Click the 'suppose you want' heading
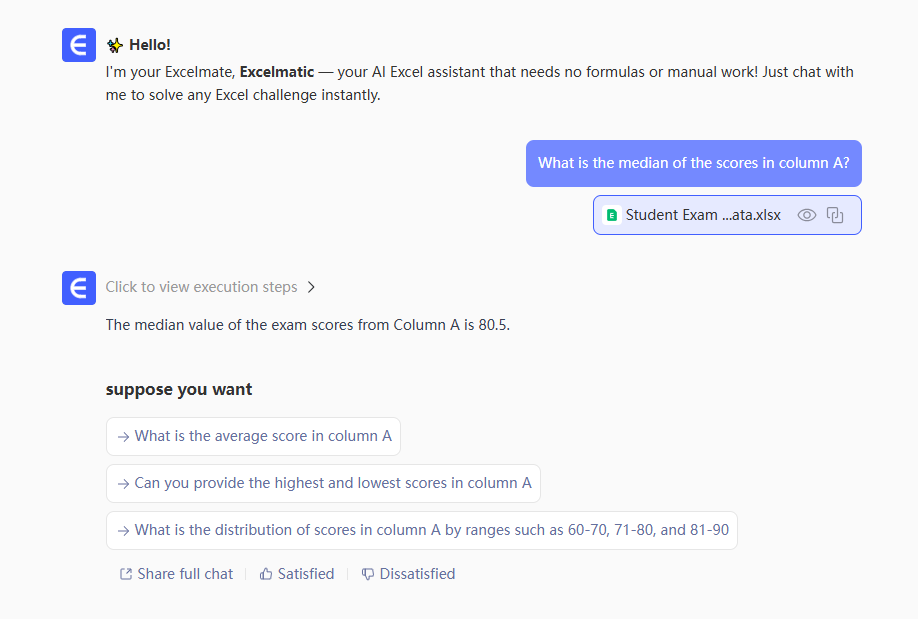 click(x=179, y=389)
